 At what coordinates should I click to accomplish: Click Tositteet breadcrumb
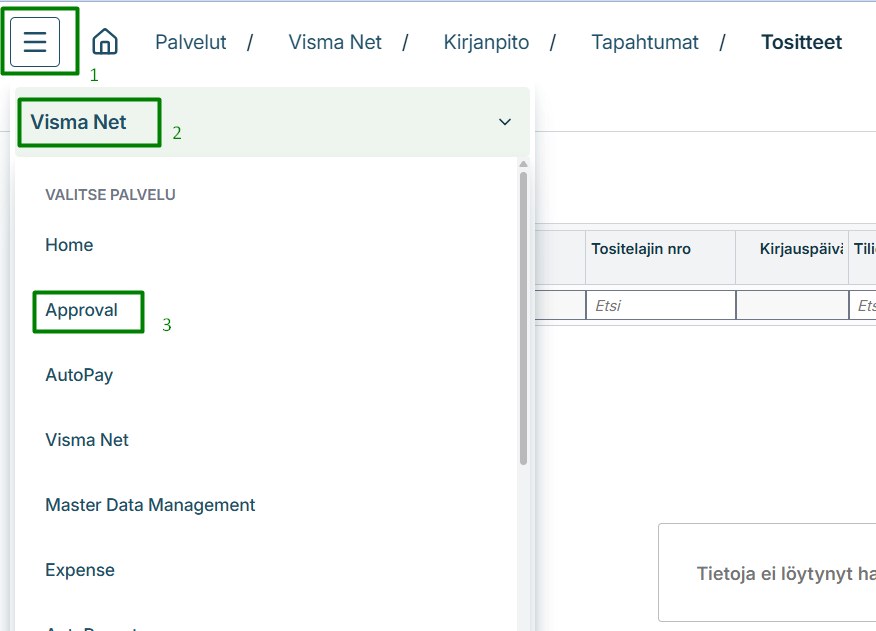pyautogui.click(x=801, y=42)
